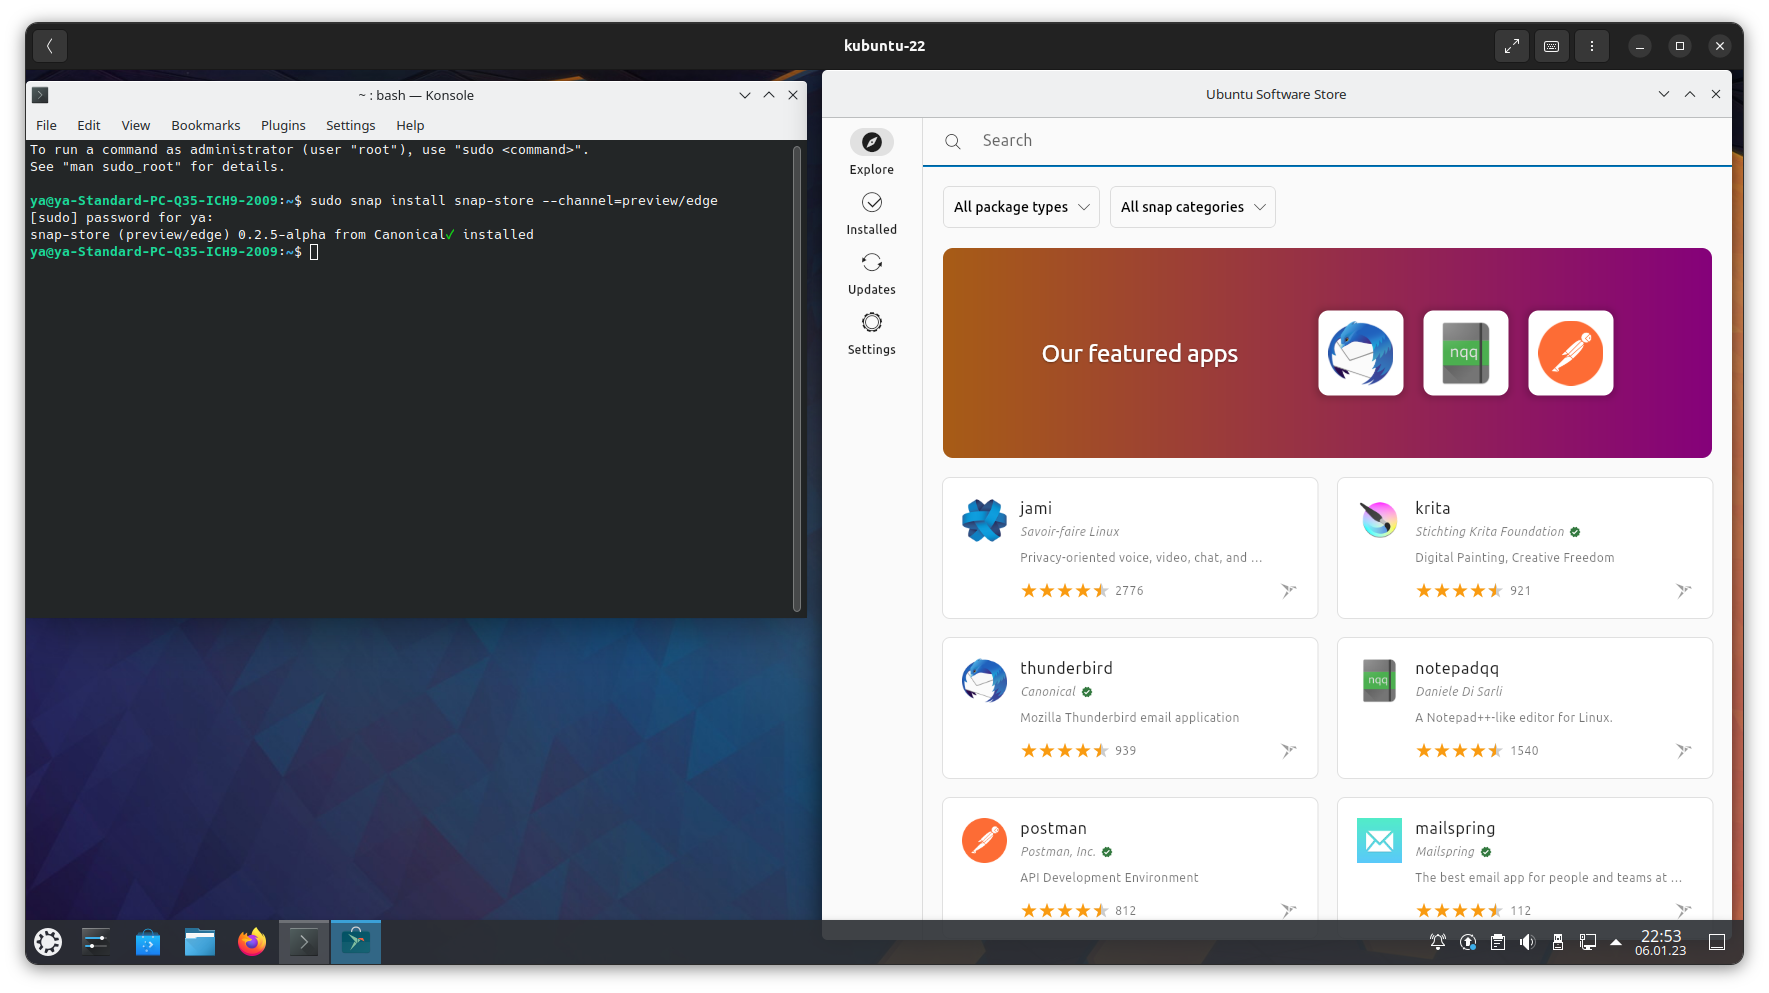The height and width of the screenshot is (993, 1769).
Task: Open Discover from the taskbar
Action: pos(148,942)
